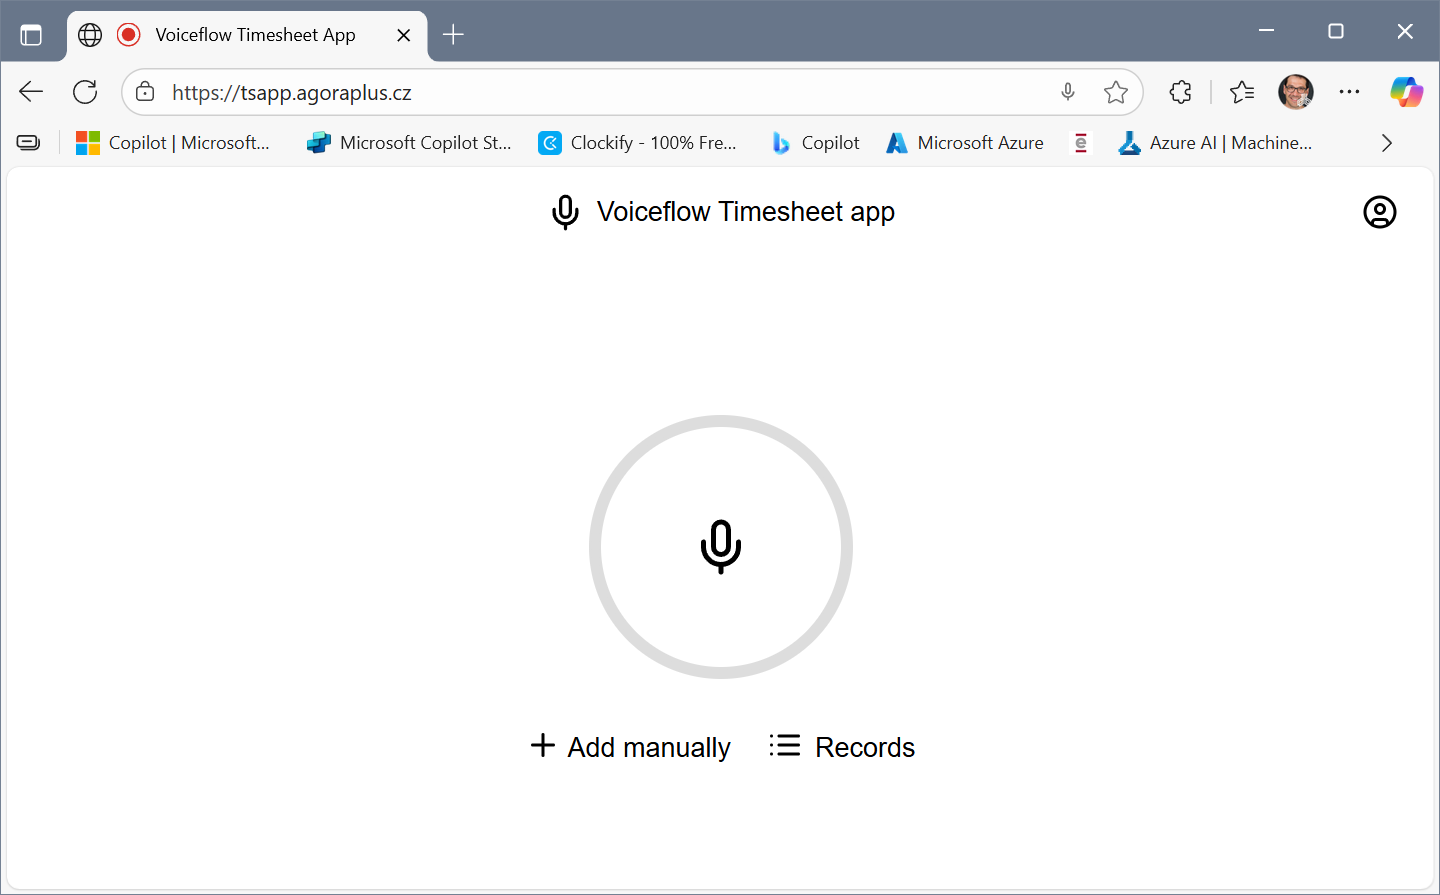Open a new browser tab
This screenshot has height=895, width=1440.
tap(453, 35)
